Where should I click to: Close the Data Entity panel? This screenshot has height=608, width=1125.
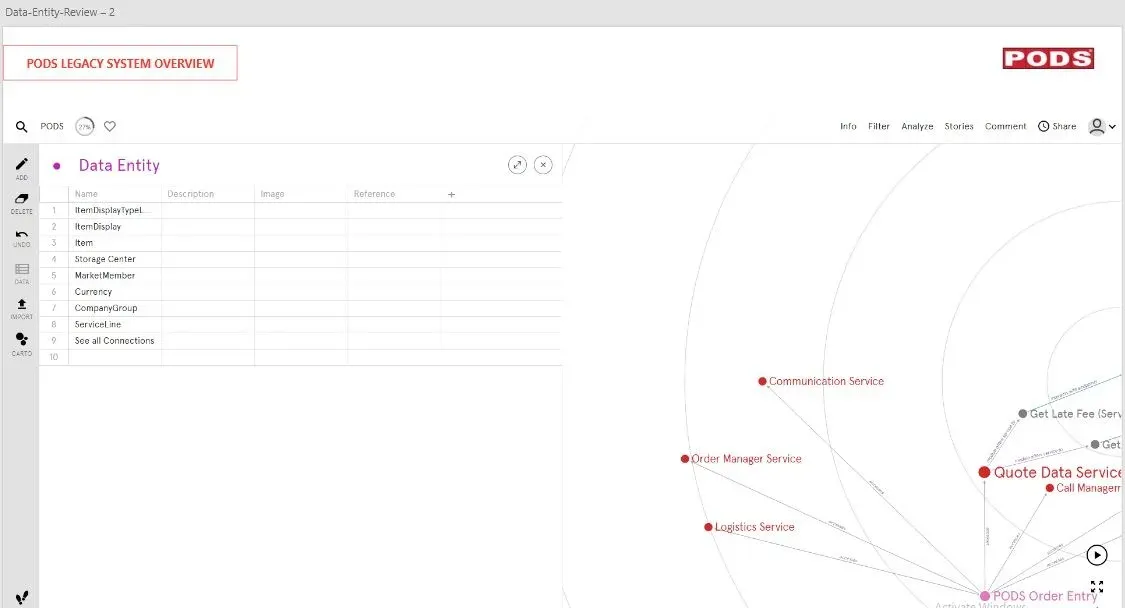click(x=543, y=165)
